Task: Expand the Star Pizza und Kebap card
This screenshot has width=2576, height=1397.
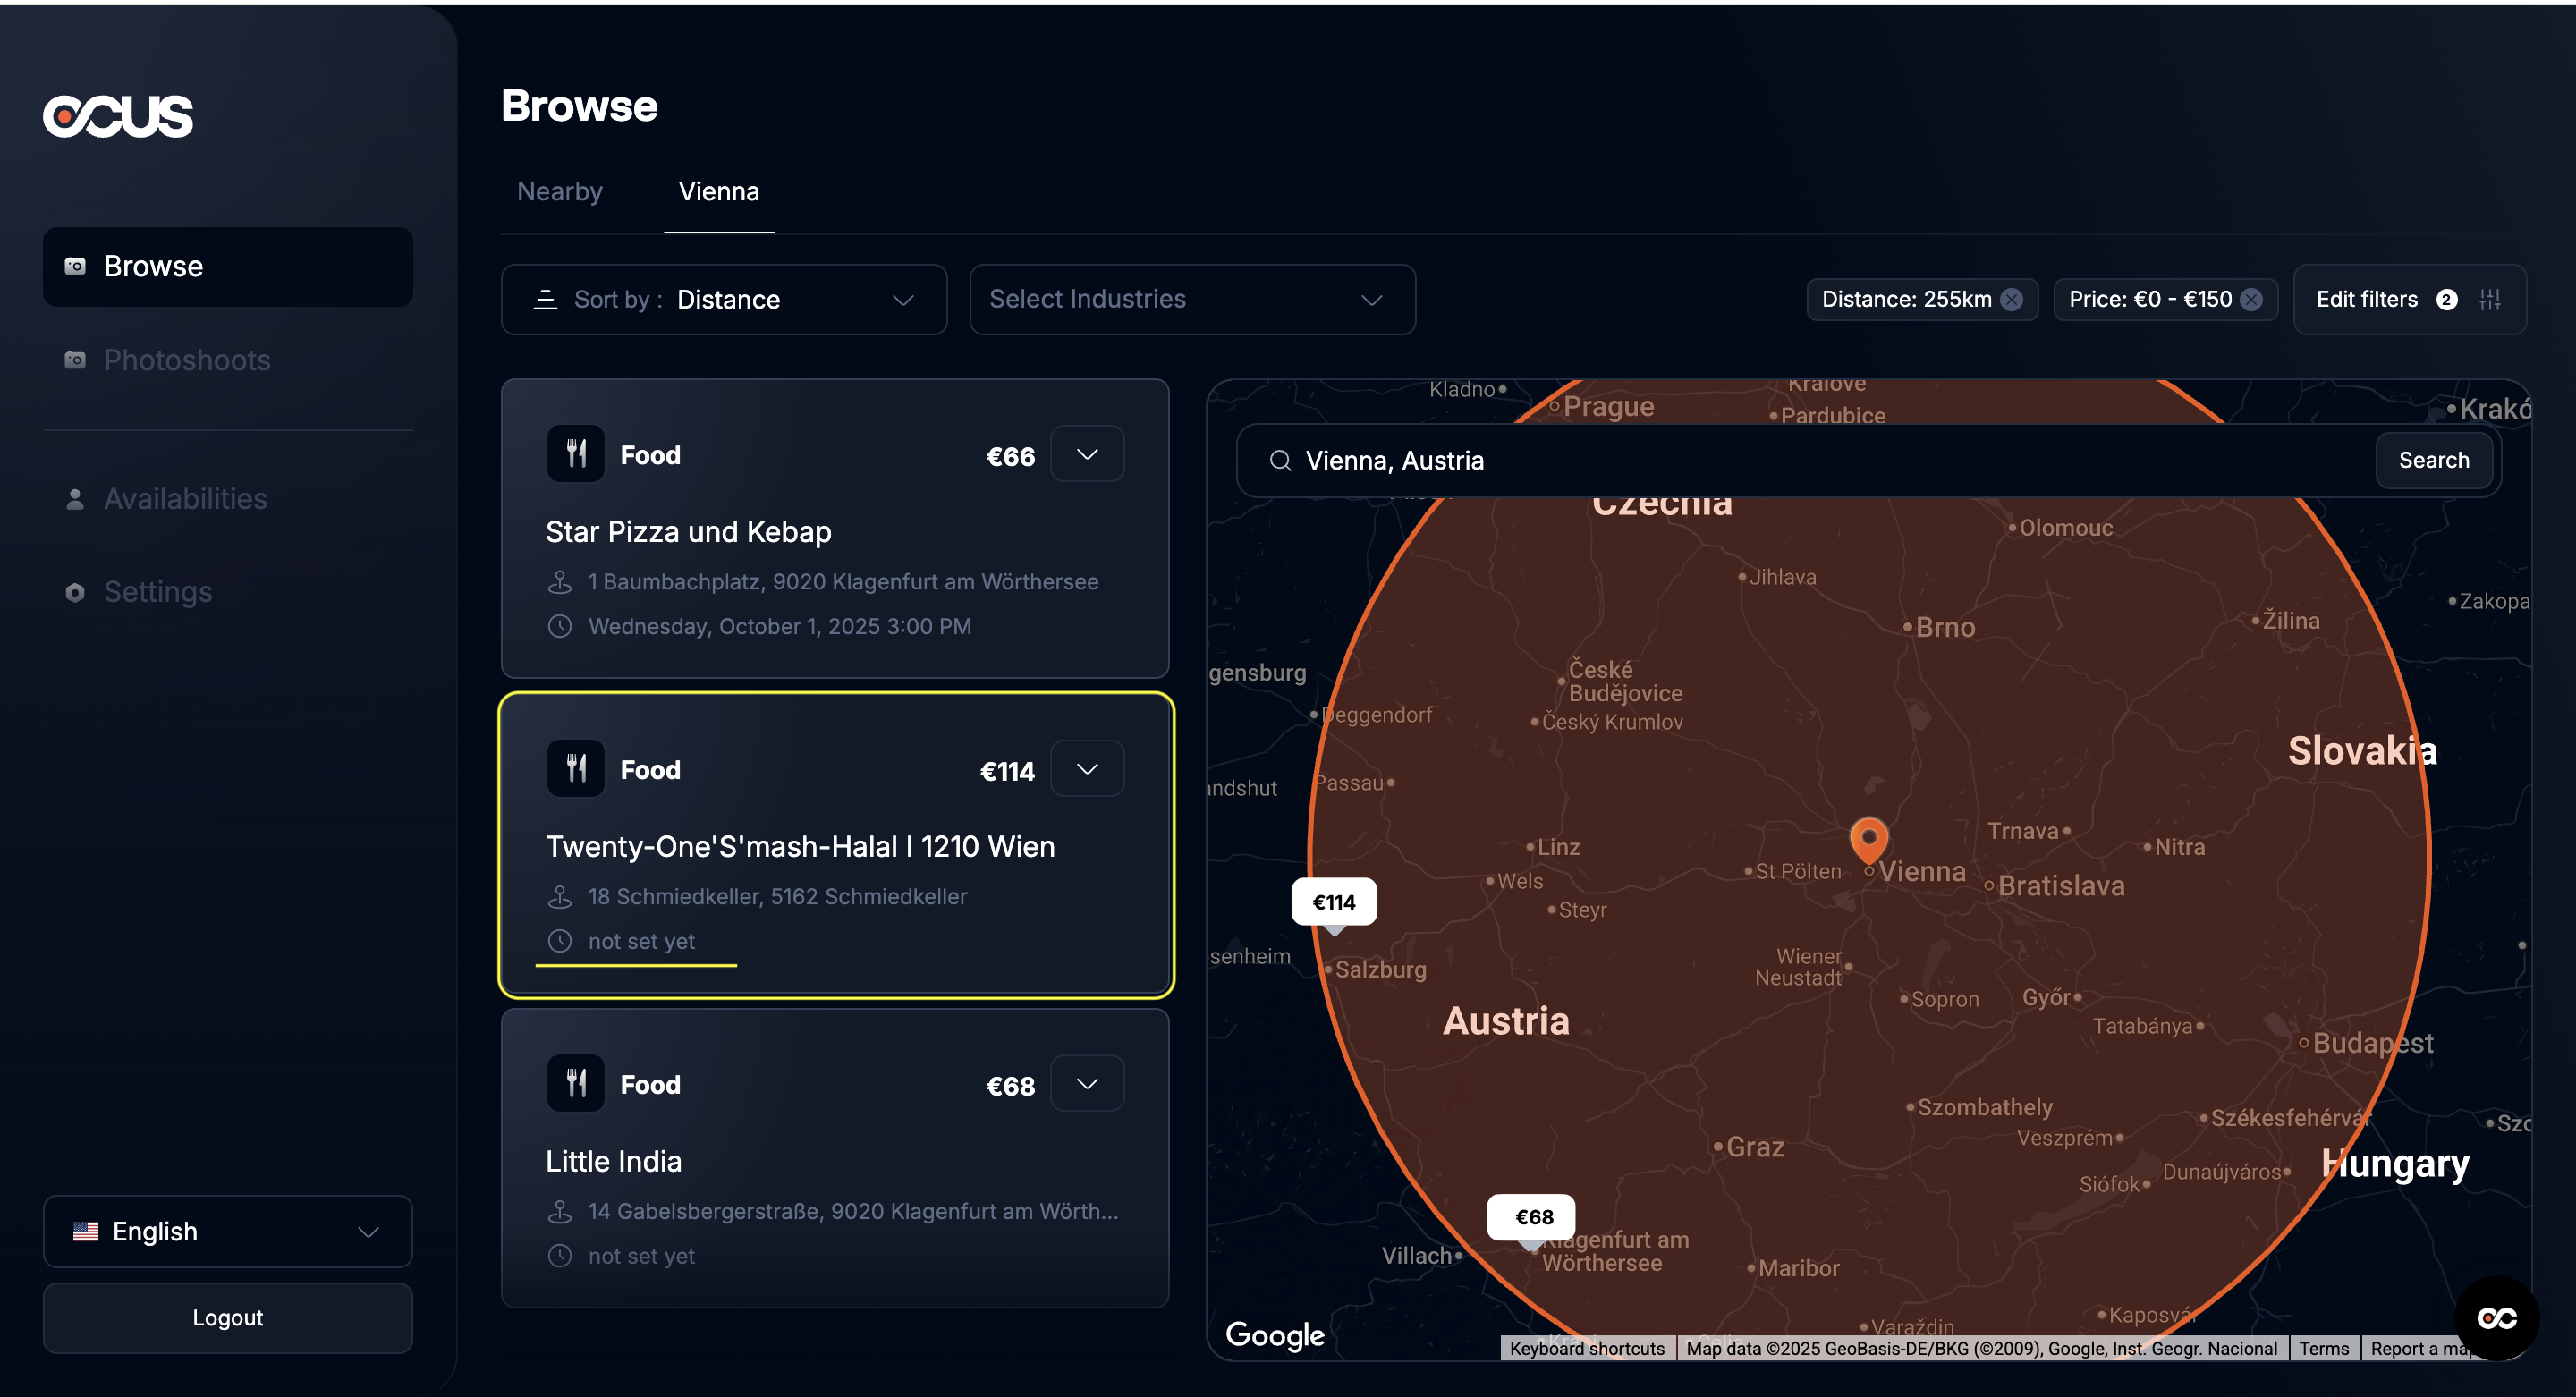Action: [1087, 454]
